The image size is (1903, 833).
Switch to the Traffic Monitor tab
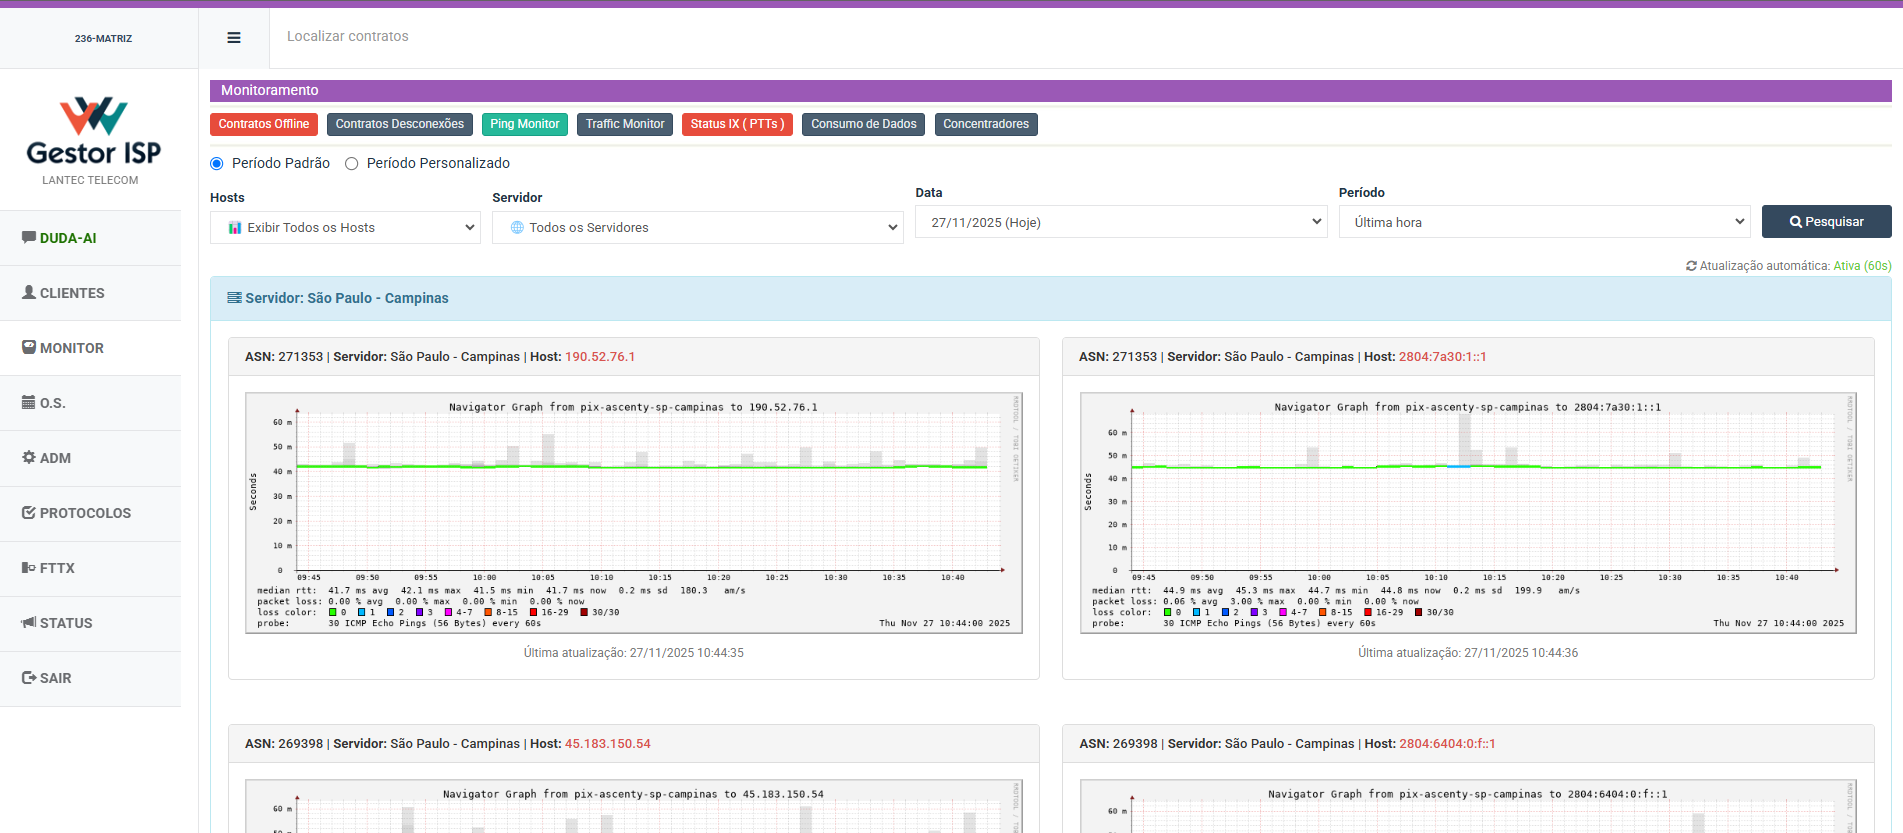pyautogui.click(x=624, y=124)
